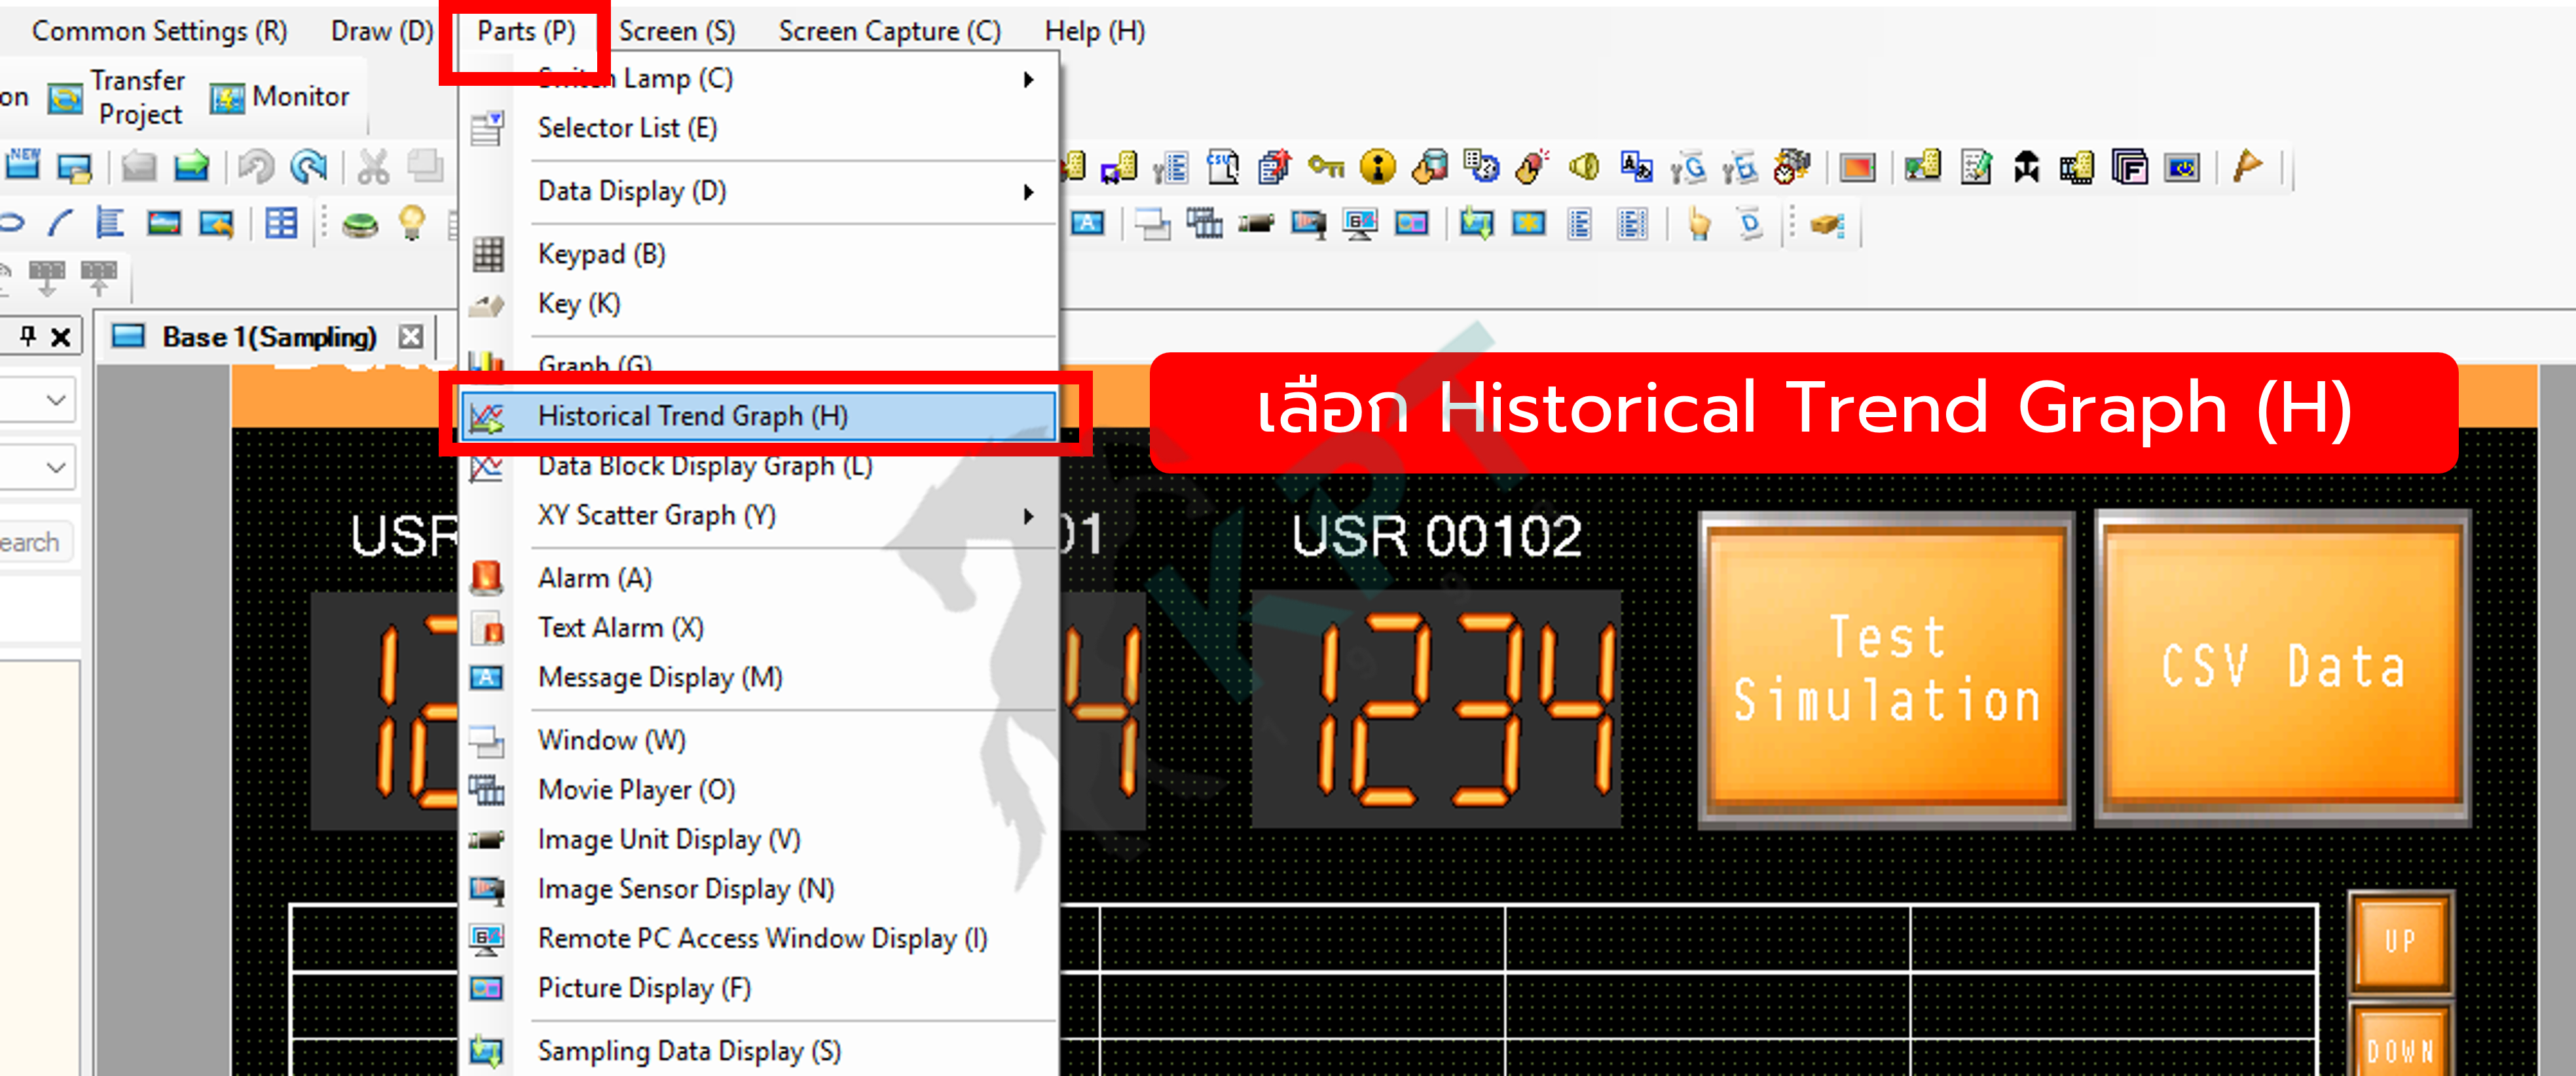Viewport: 2576px width, 1076px height.
Task: Choose Keypad (B) from Parts menu
Action: click(x=758, y=254)
